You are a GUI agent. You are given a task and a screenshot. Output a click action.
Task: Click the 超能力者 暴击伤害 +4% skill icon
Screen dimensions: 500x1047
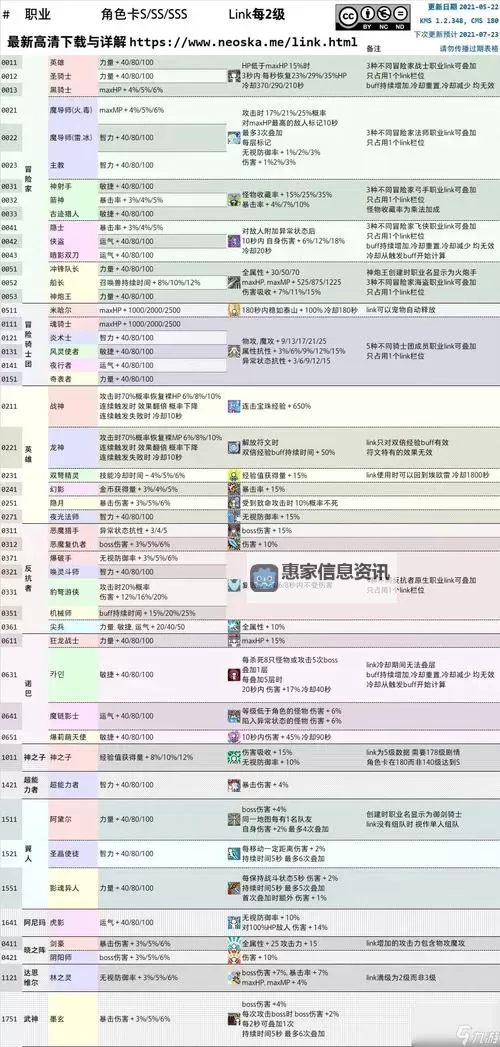[234, 785]
